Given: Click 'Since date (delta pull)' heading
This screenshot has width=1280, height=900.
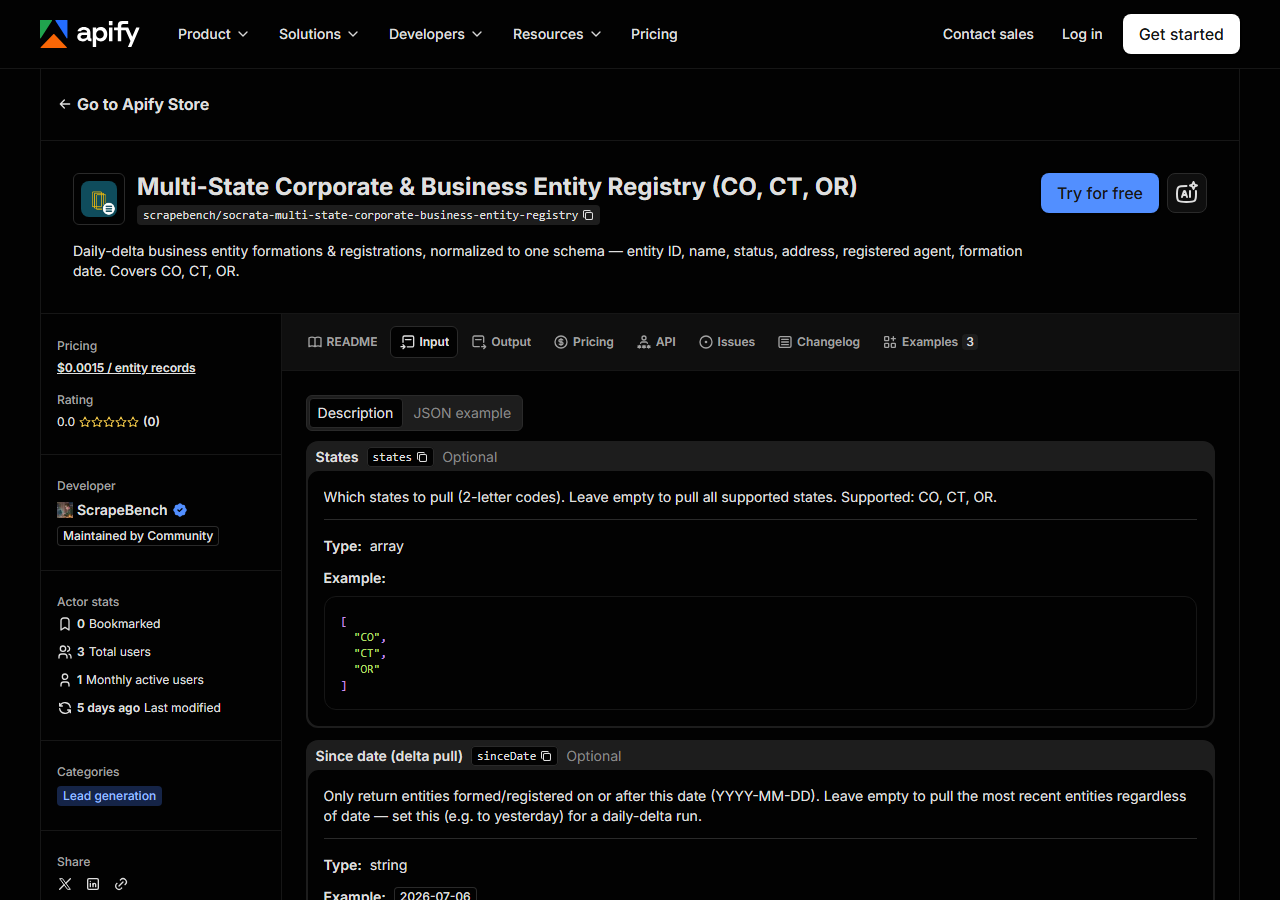Looking at the screenshot, I should [389, 756].
